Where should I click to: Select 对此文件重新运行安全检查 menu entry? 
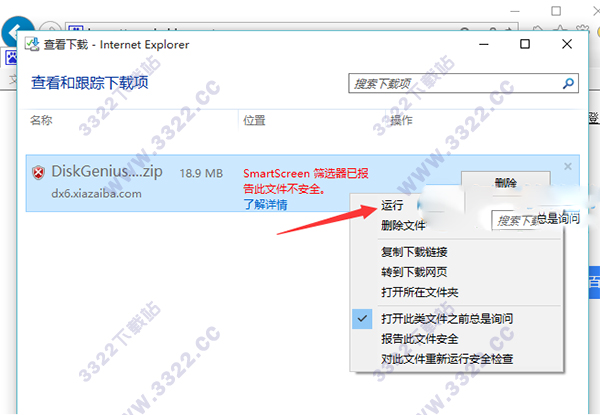[x=447, y=359]
